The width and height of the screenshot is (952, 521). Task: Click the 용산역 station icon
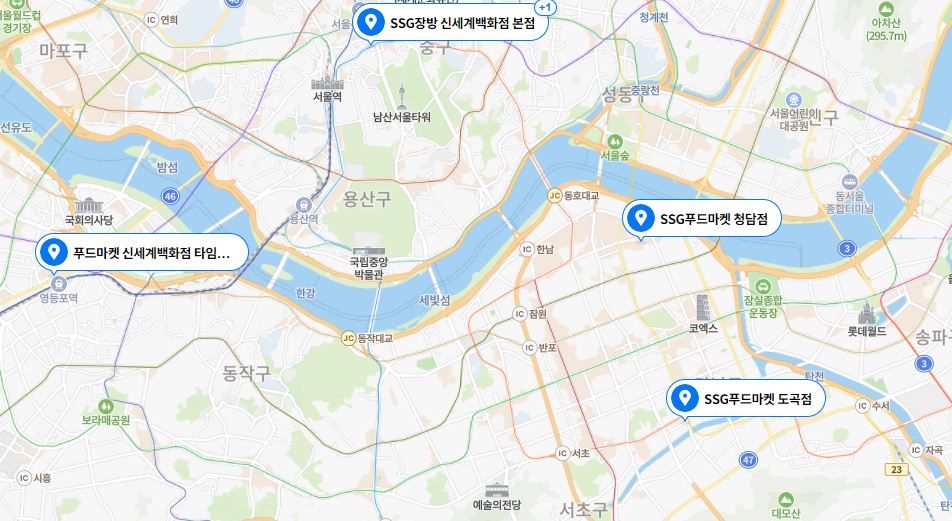coord(304,205)
